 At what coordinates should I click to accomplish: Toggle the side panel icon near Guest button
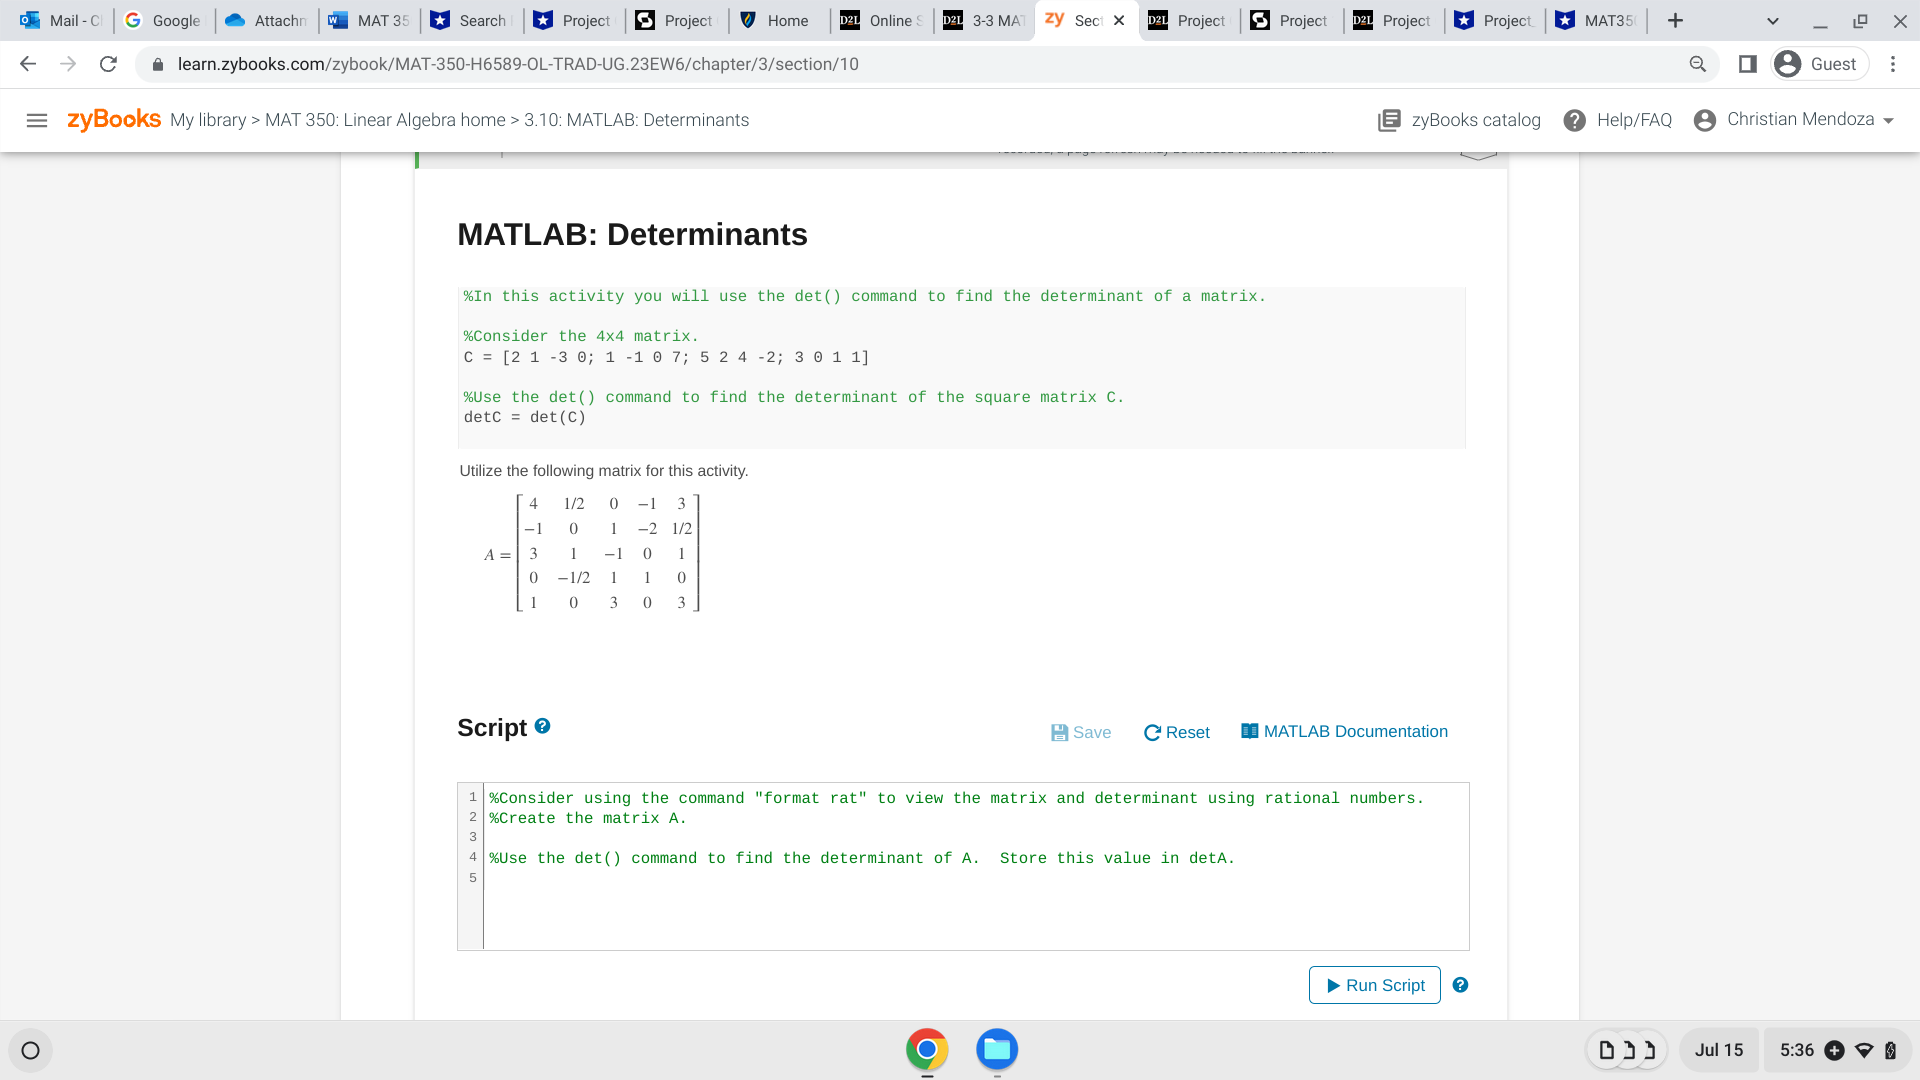(x=1746, y=63)
